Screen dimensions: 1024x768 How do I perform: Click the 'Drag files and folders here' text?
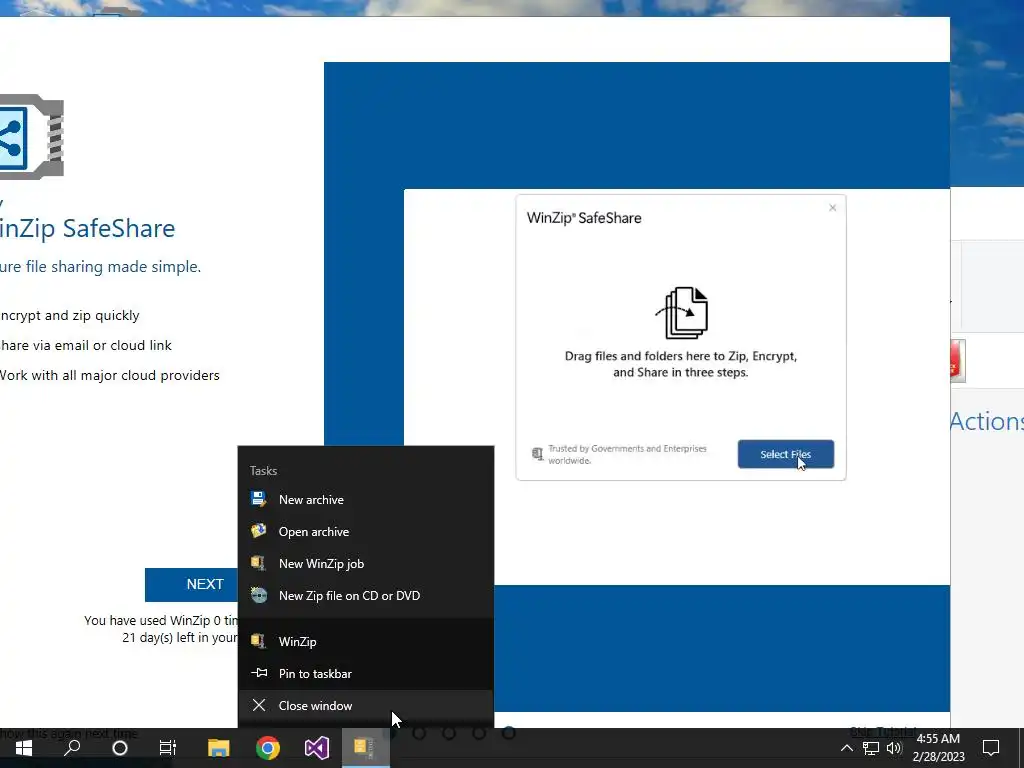tap(680, 364)
